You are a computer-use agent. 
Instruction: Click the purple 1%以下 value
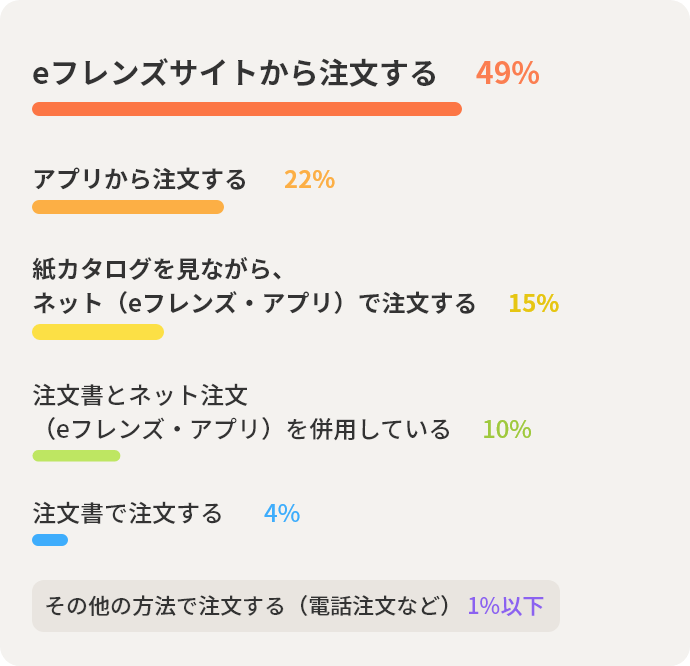(505, 606)
